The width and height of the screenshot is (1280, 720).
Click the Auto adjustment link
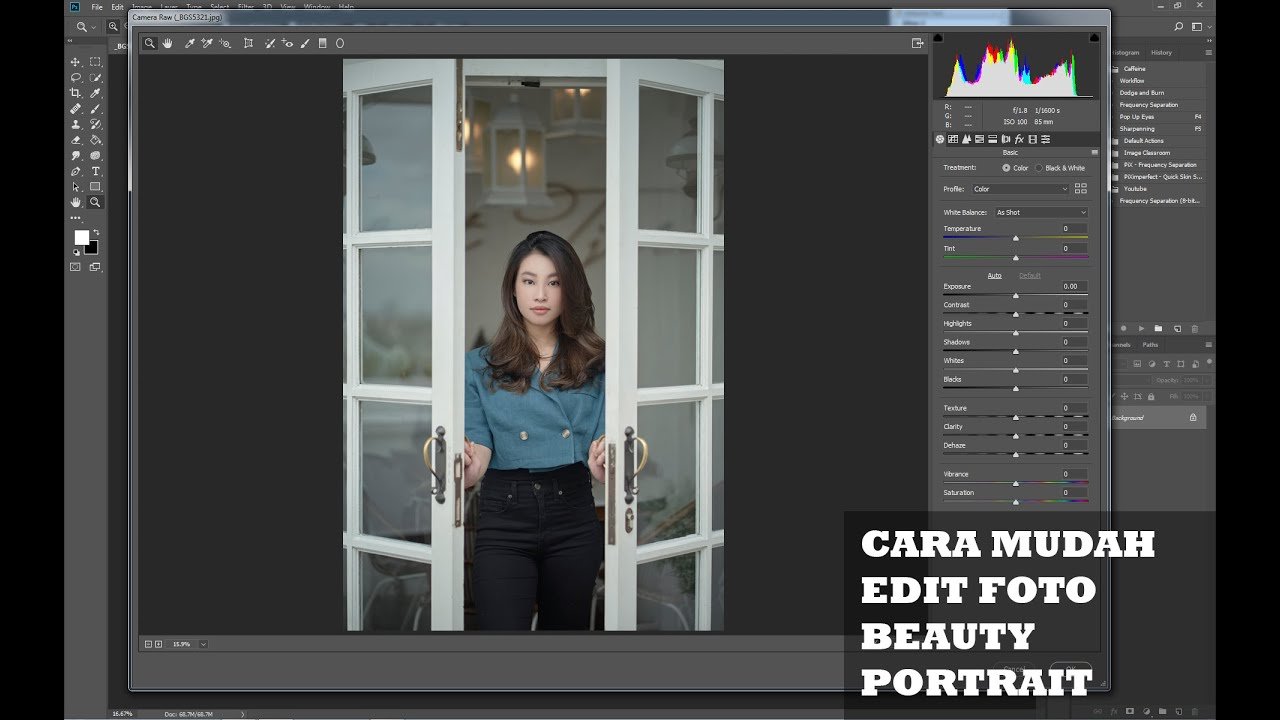pyautogui.click(x=994, y=275)
